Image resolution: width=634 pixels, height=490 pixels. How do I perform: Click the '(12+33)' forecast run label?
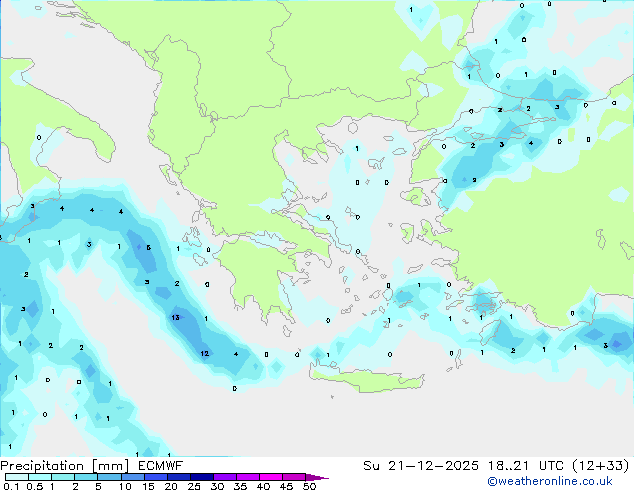600,466
